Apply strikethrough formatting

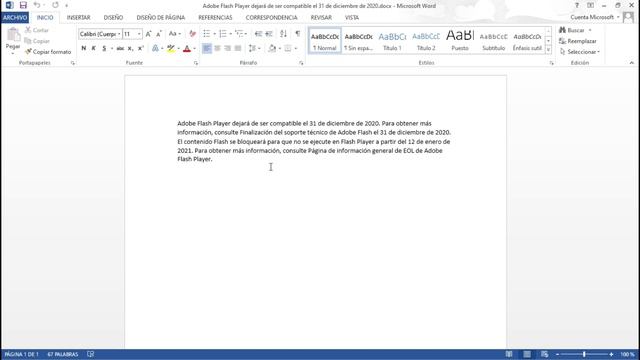pyautogui.click(x=120, y=49)
